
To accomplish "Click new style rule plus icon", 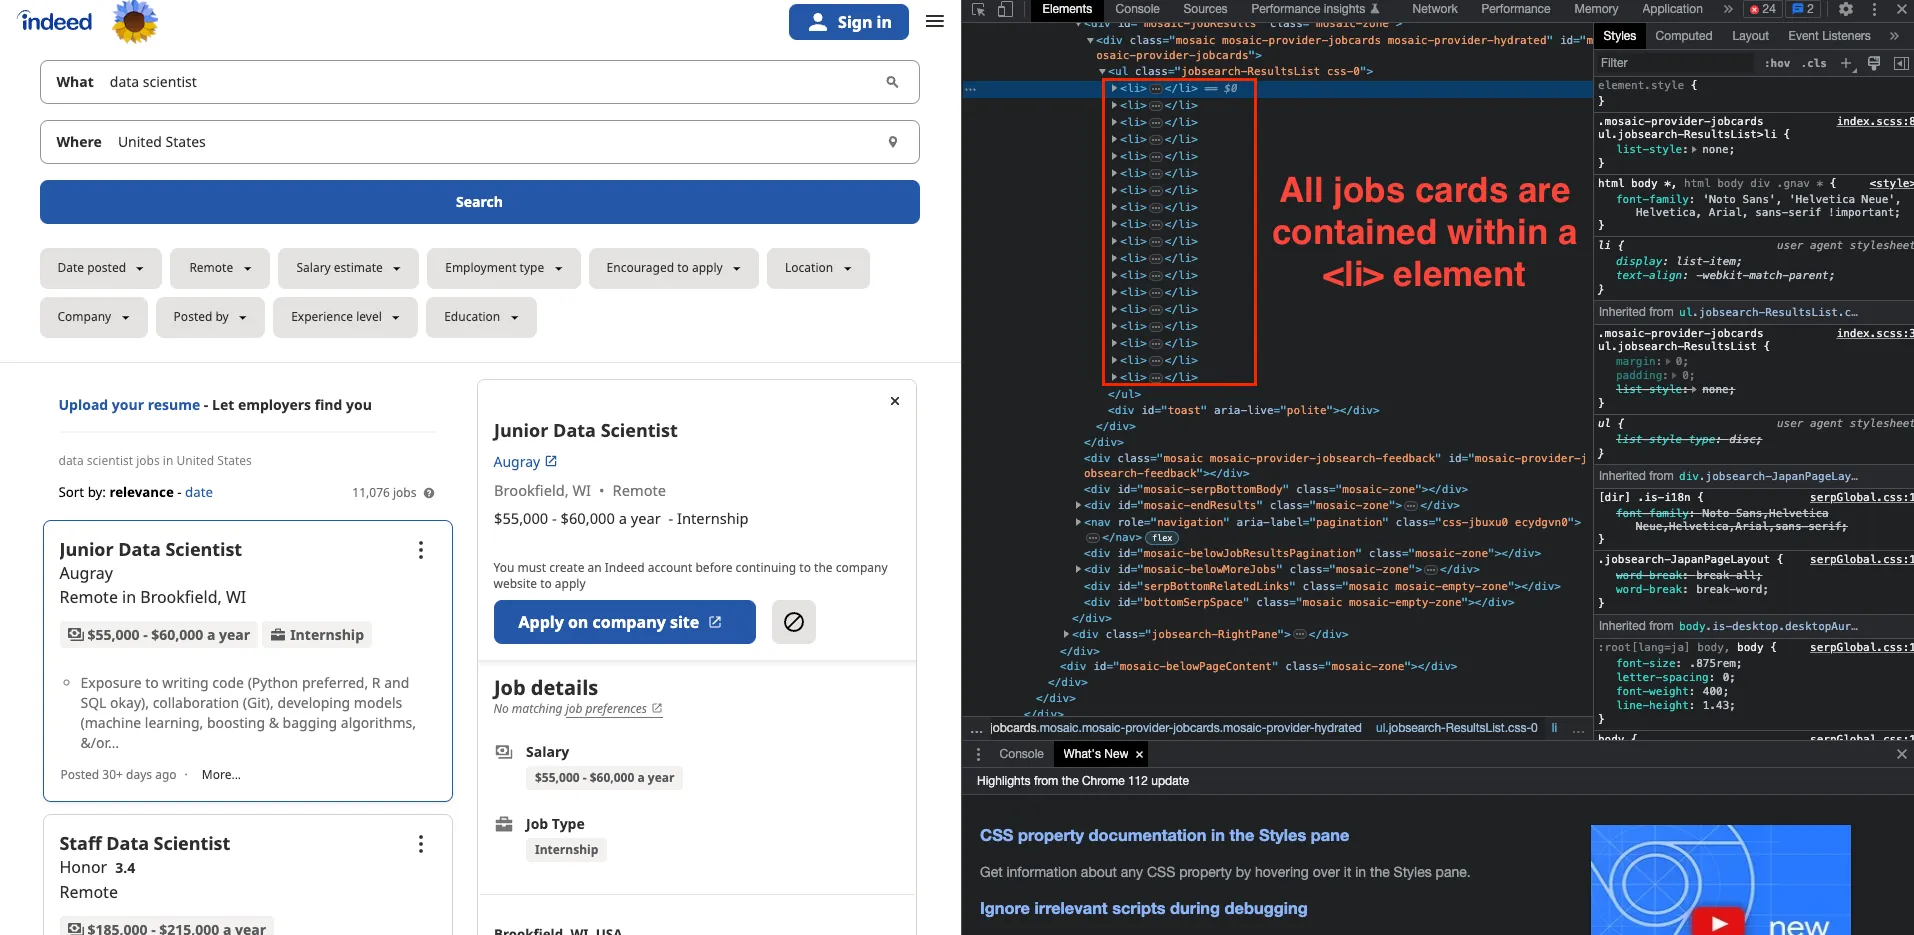I will [1846, 63].
